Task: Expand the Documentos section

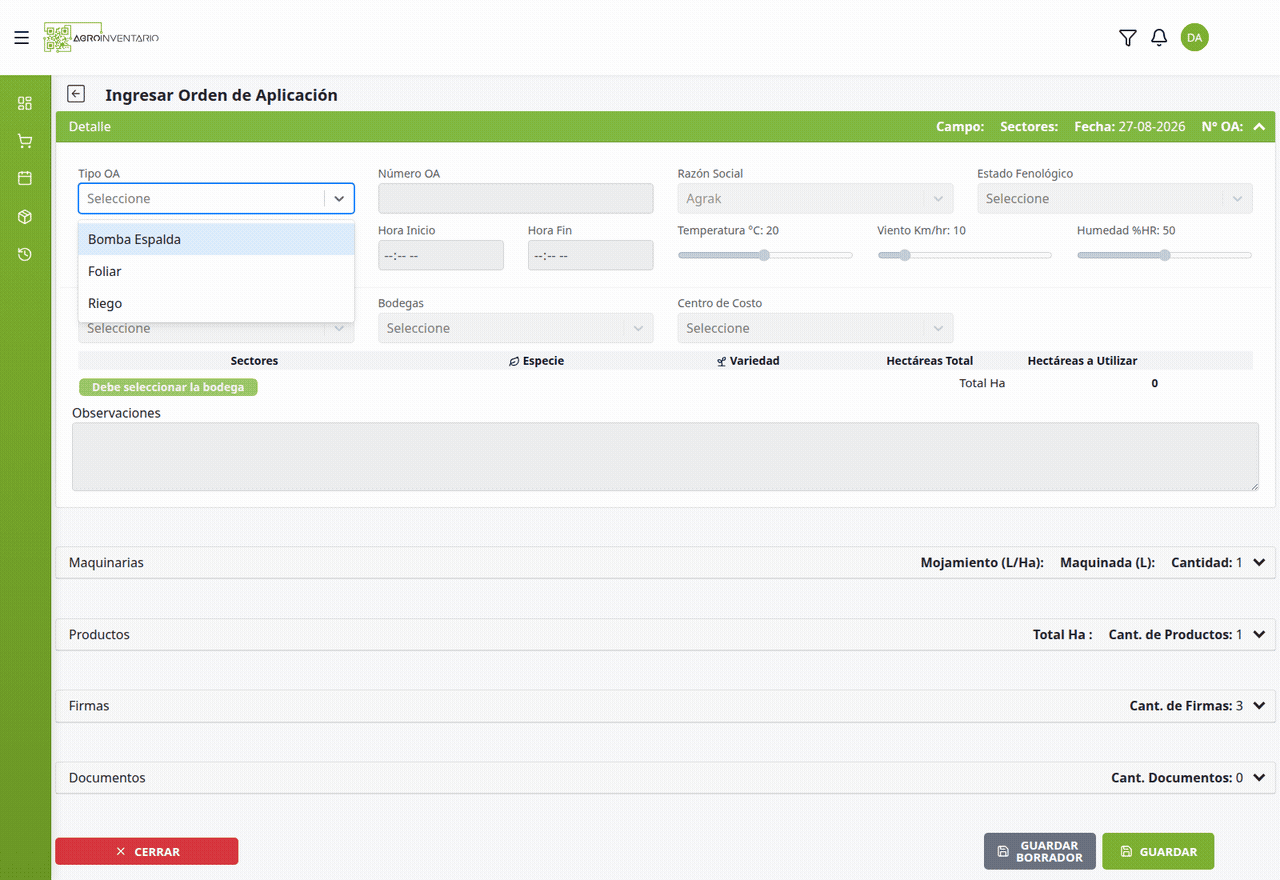Action: point(665,778)
